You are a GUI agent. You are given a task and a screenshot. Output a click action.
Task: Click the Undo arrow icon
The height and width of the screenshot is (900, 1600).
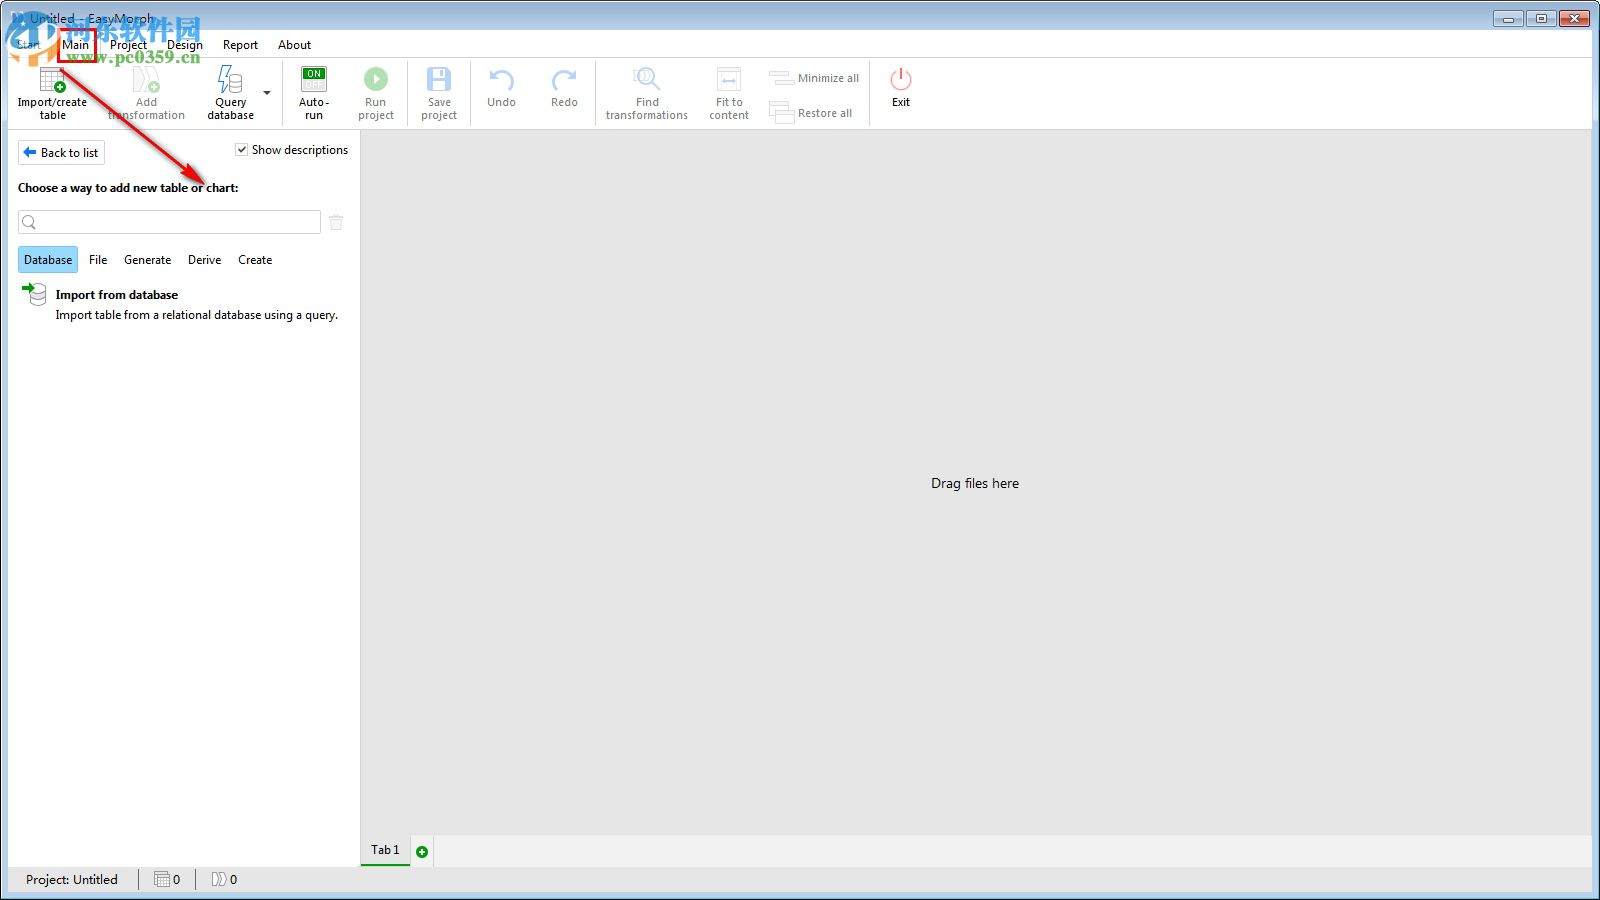tap(501, 79)
